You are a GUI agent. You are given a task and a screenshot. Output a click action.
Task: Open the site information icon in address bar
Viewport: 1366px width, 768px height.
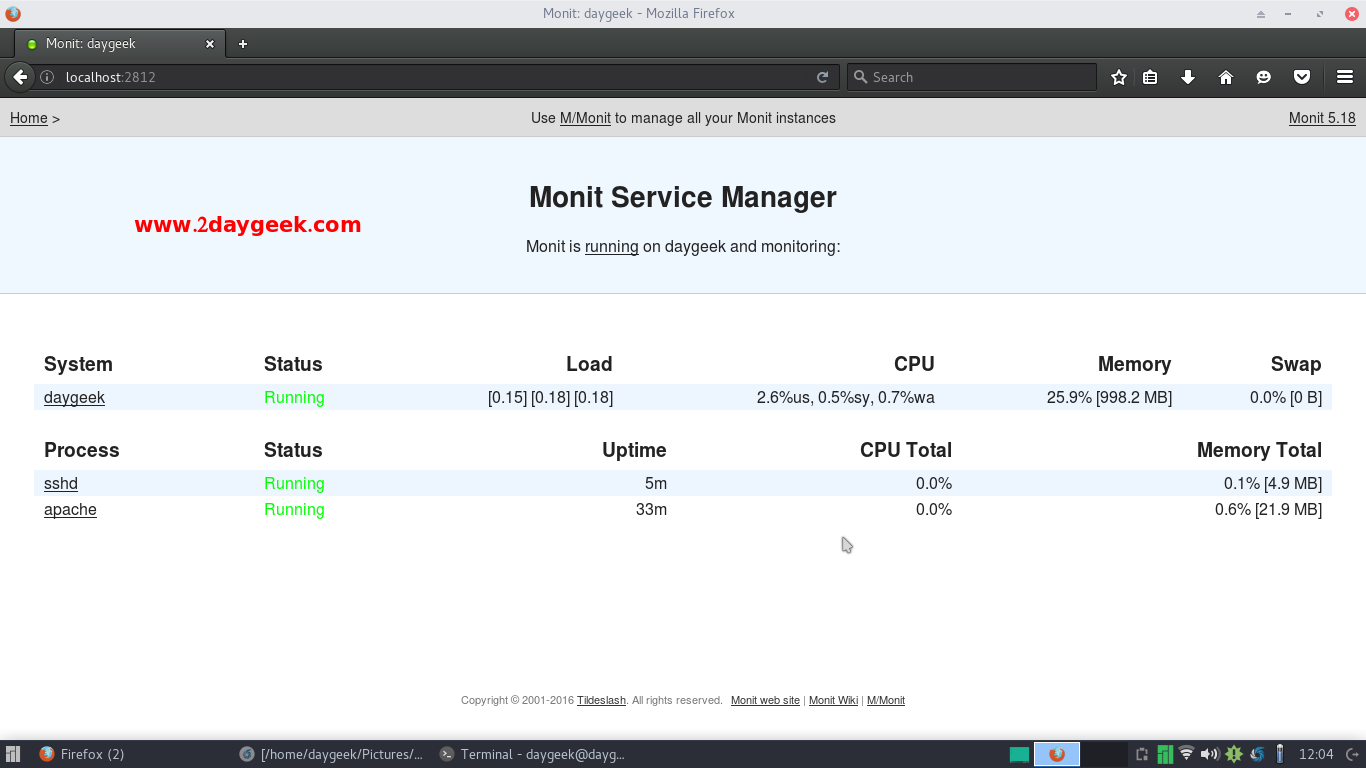pyautogui.click(x=46, y=77)
